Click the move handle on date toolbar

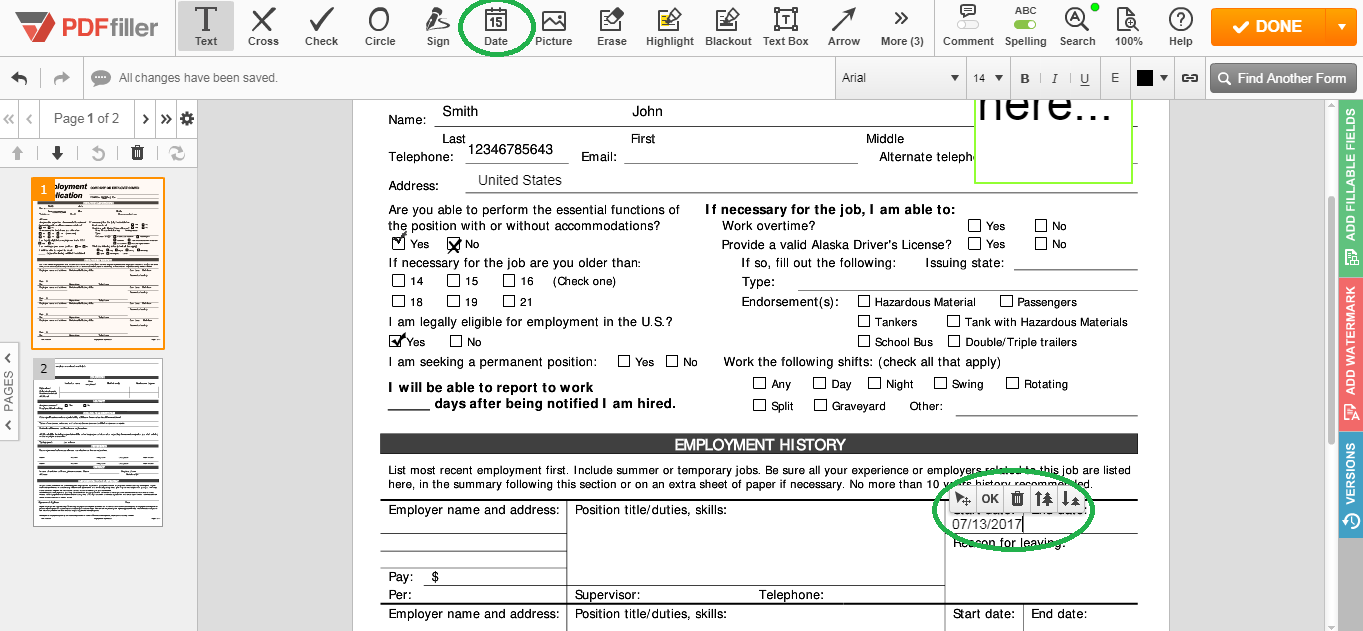click(x=962, y=498)
